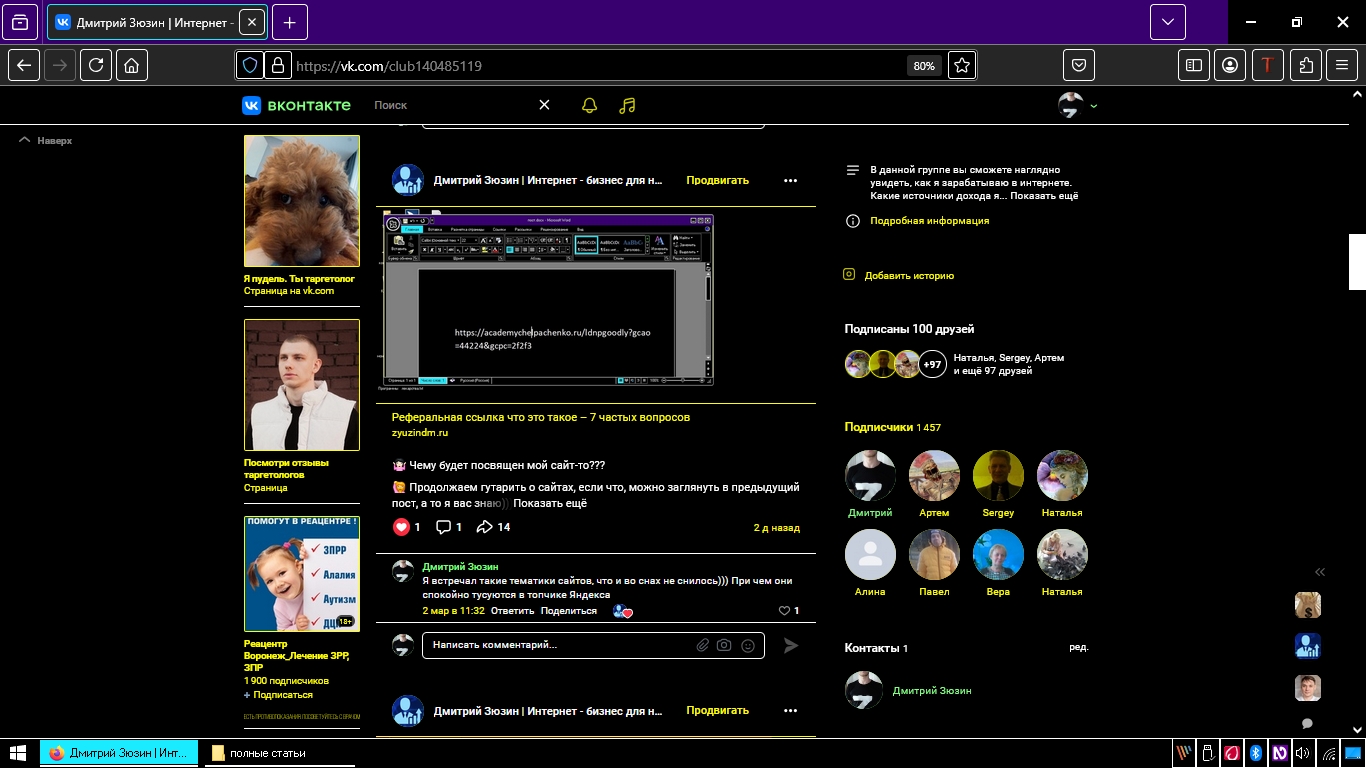Save the page to Pocket

click(1080, 65)
